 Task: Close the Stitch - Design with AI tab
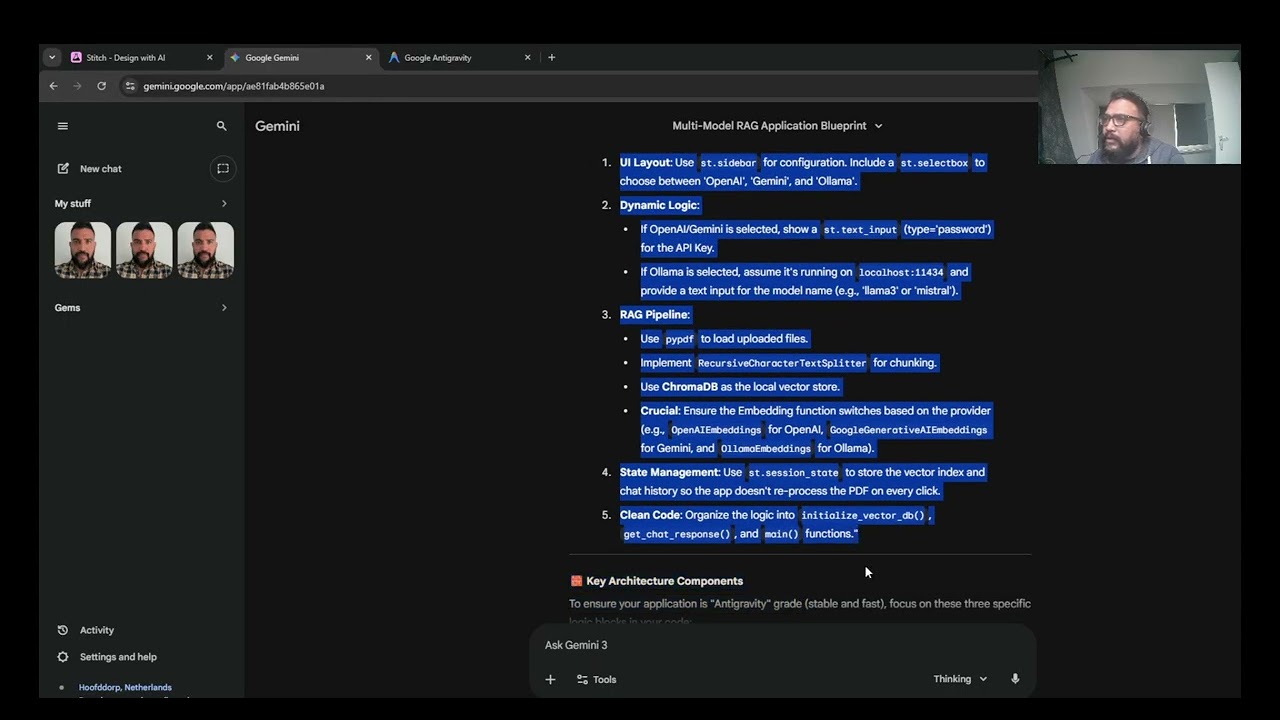(209, 58)
